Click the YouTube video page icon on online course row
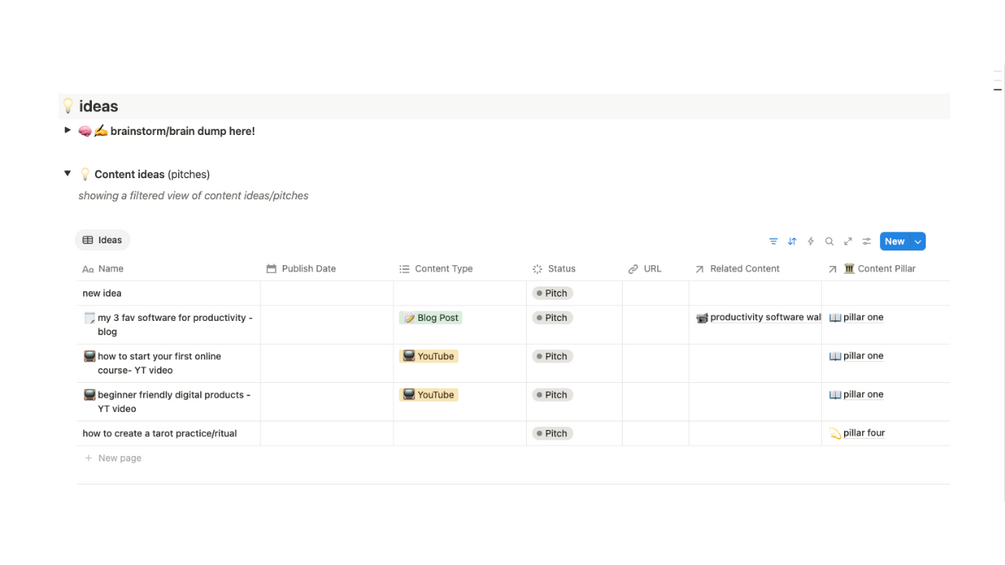The image size is (1005, 565). point(89,356)
